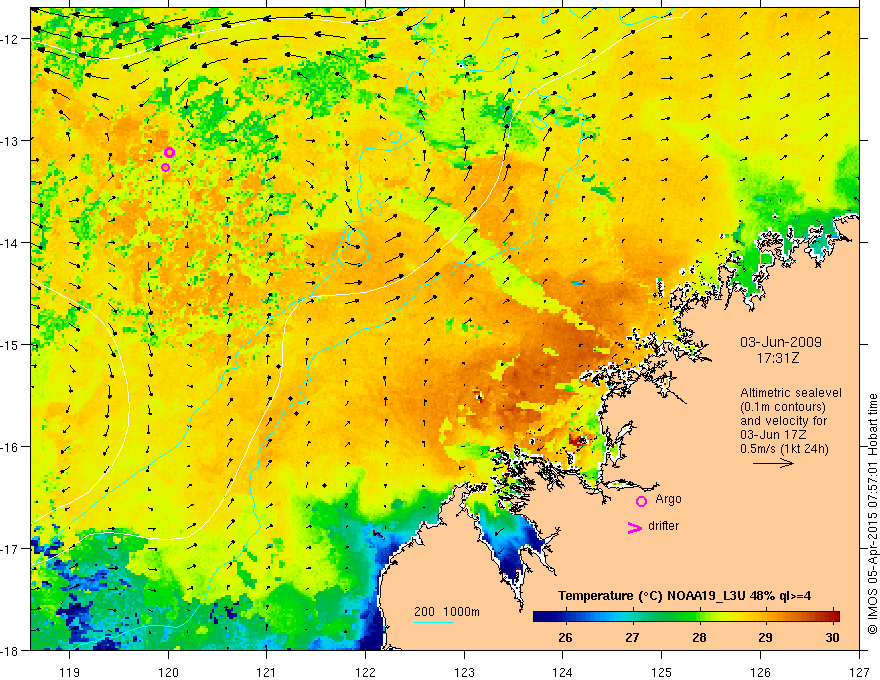Click the '126' longitude axis label
Image resolution: width=880 pixels, height=680 pixels.
click(x=760, y=672)
